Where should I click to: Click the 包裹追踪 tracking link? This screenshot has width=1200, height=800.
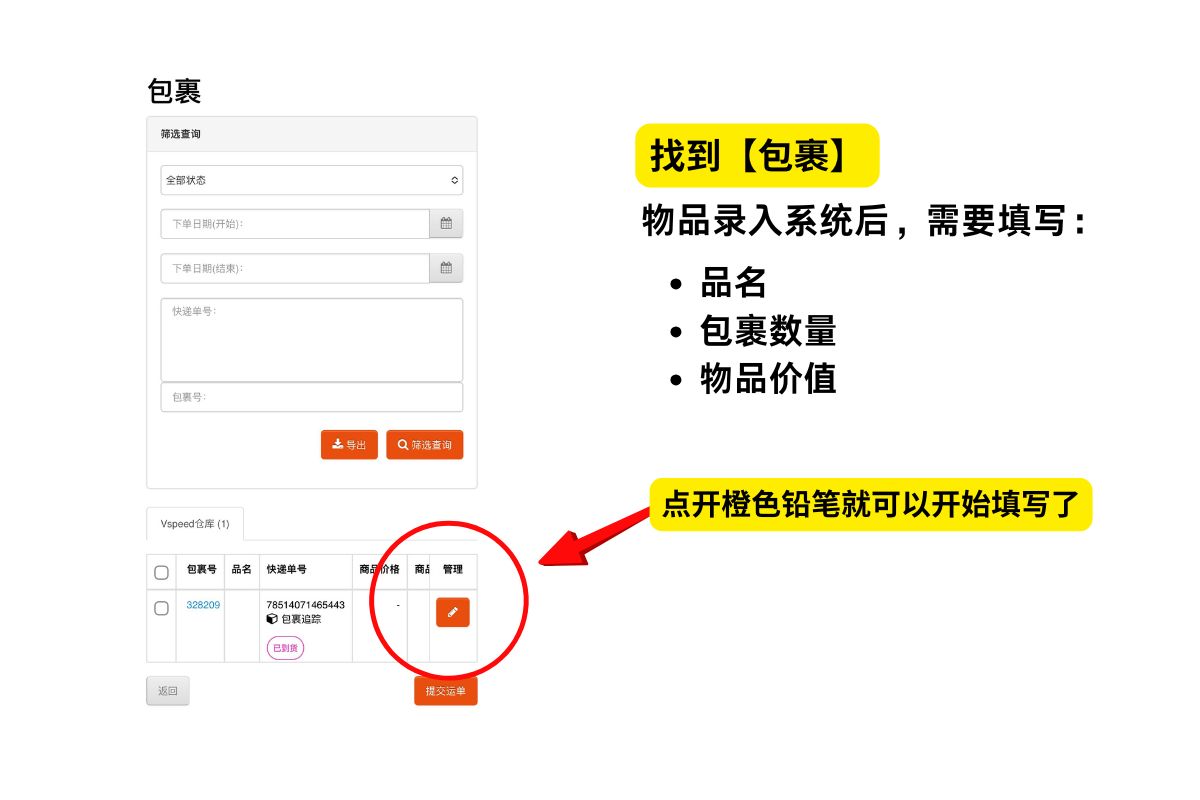point(300,619)
